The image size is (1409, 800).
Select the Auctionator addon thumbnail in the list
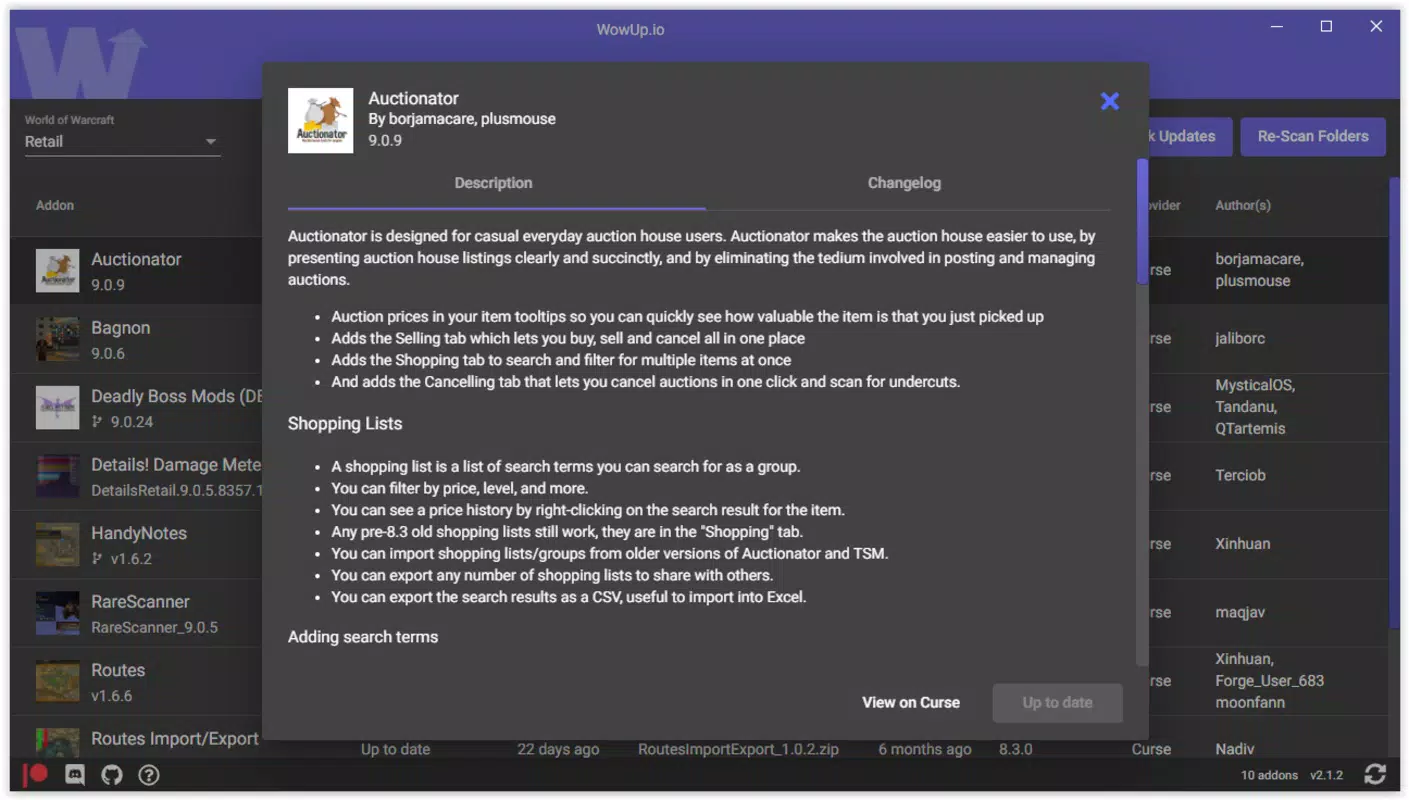[x=57, y=270]
